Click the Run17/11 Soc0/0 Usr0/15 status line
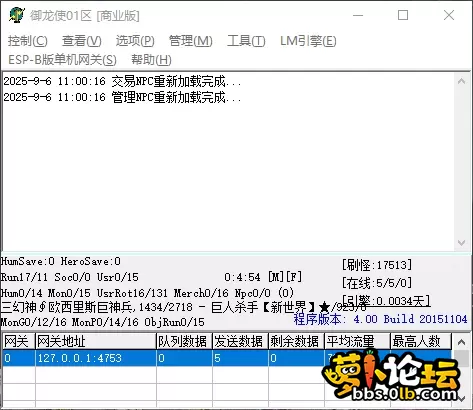This screenshot has height=410, width=473. (x=70, y=277)
